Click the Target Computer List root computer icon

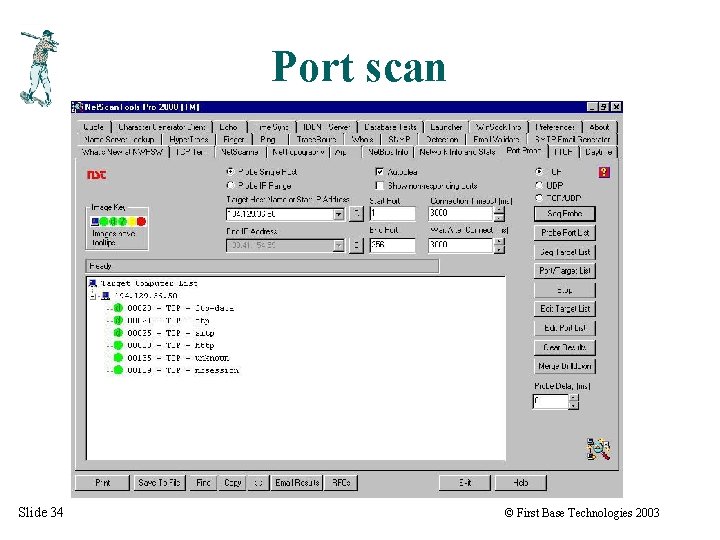click(x=93, y=283)
